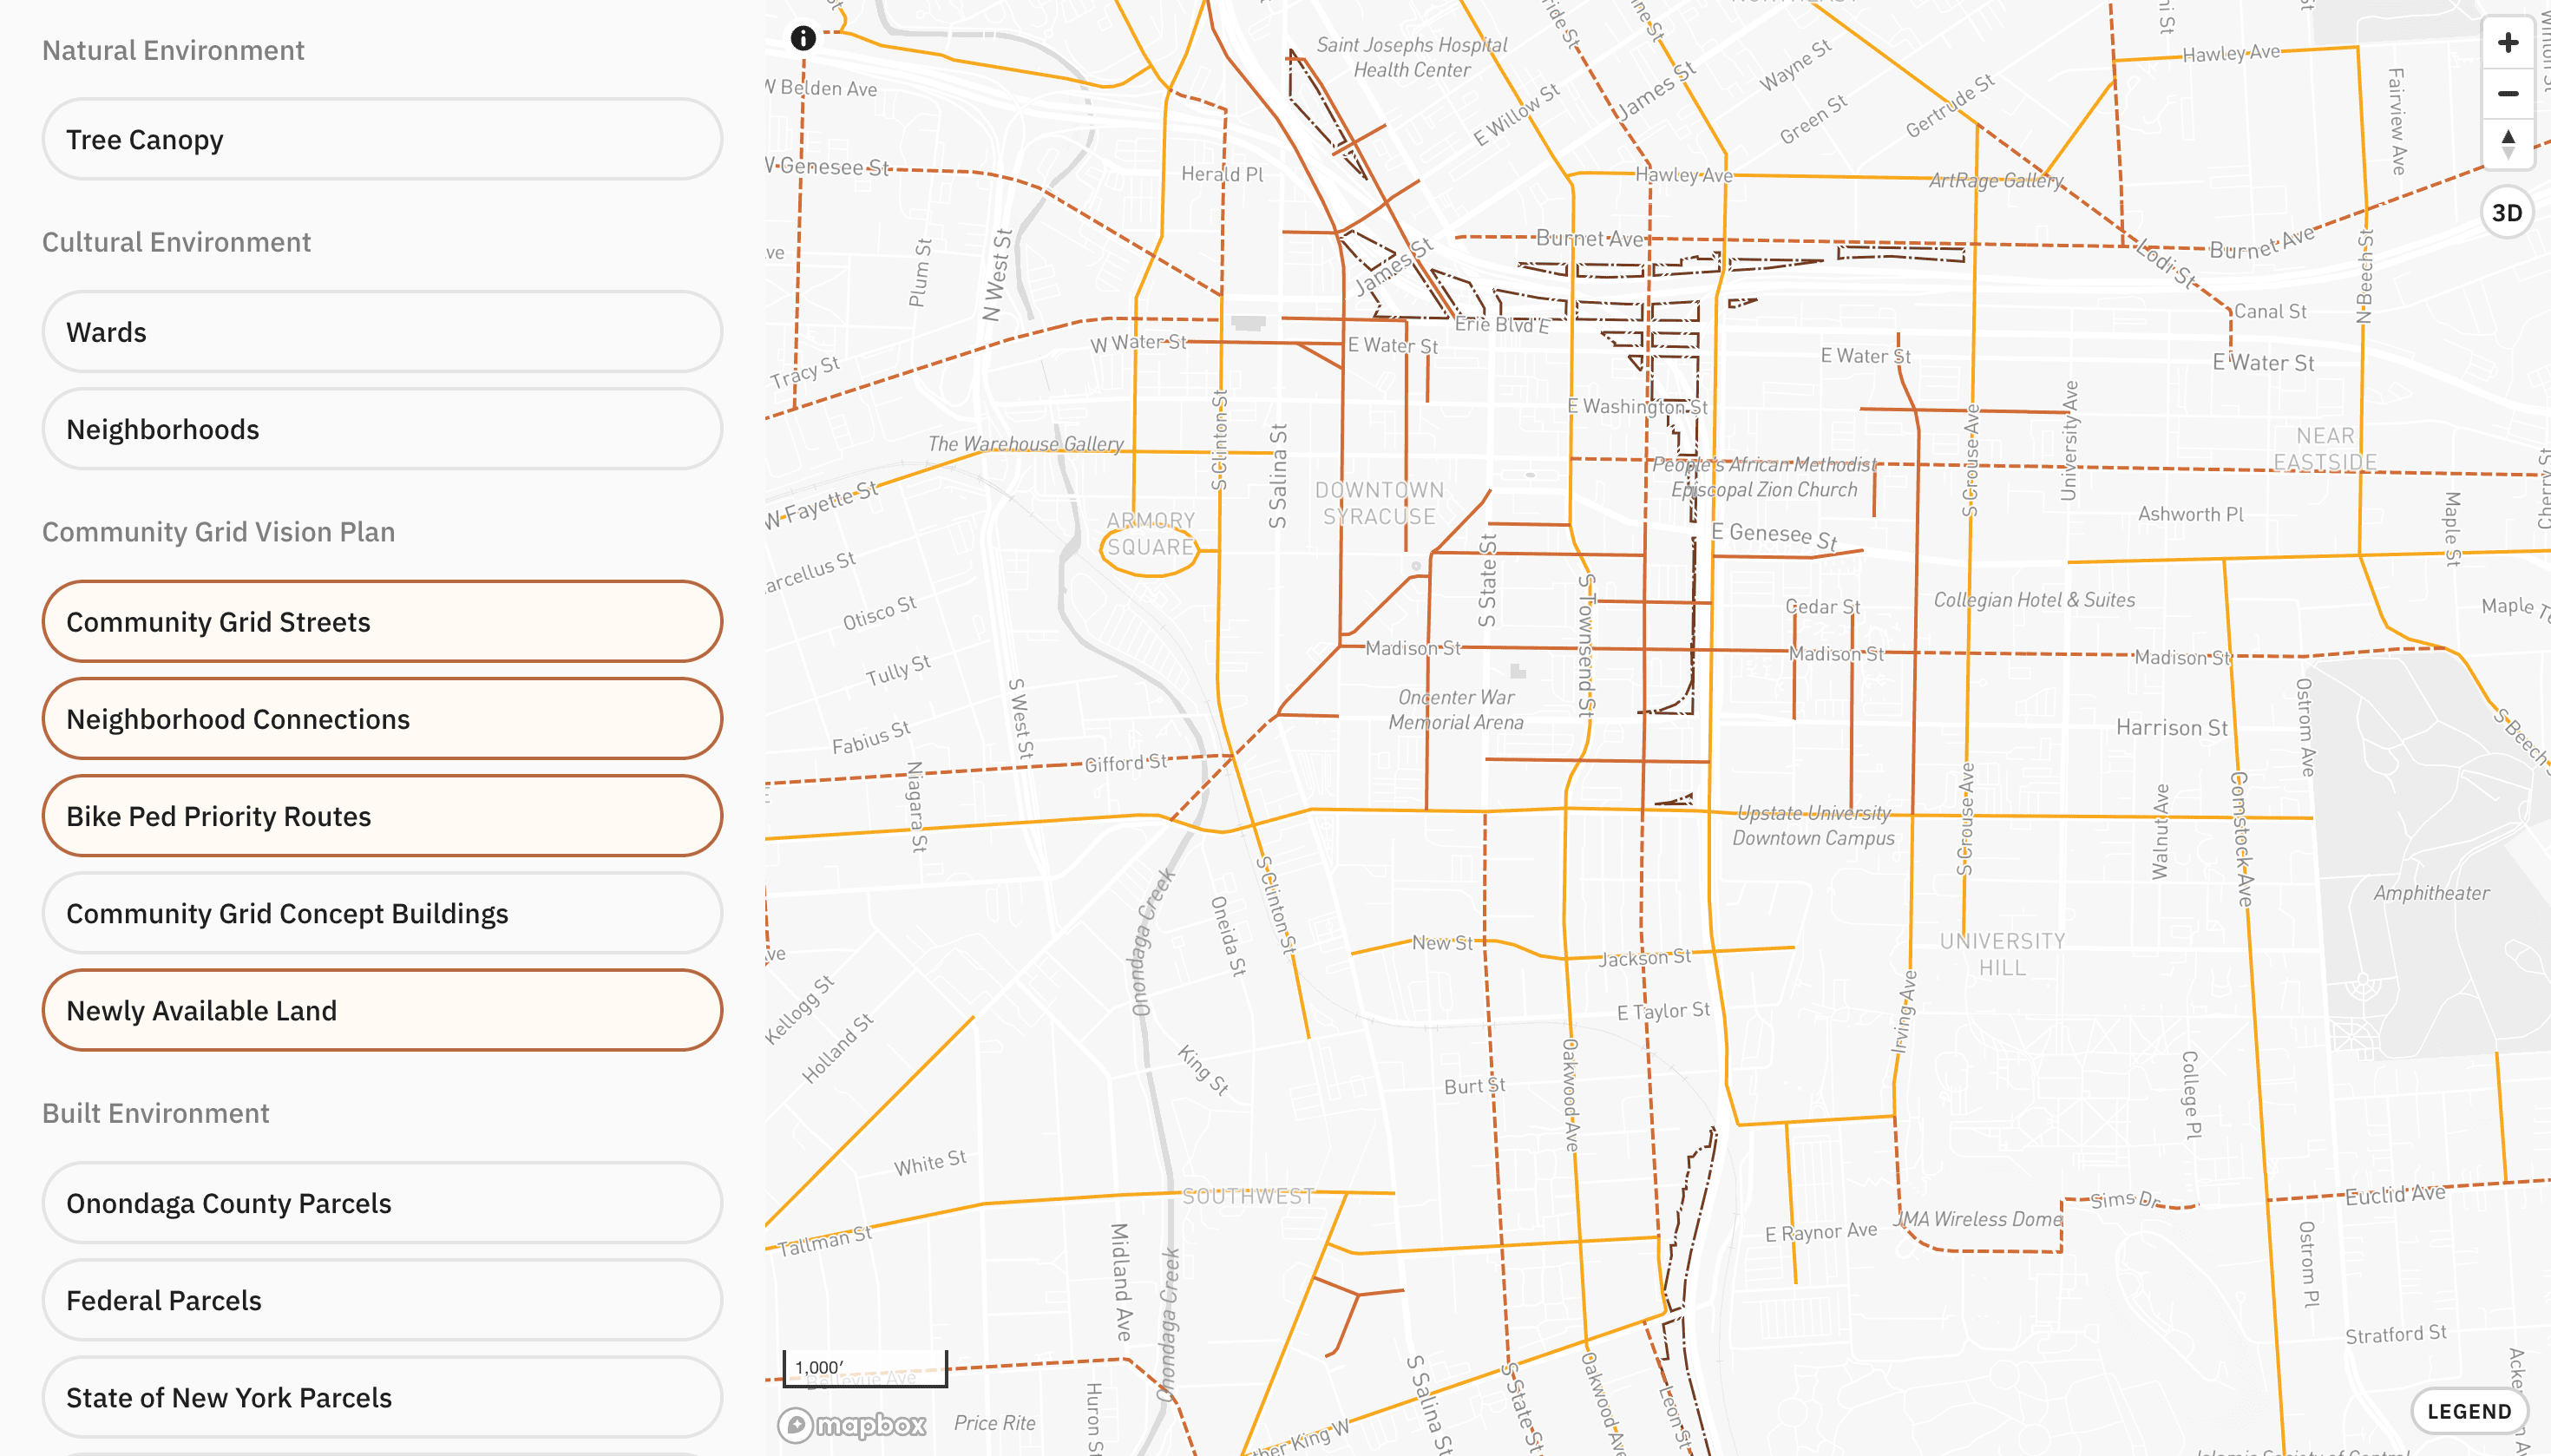Enable the Neighborhoods layer
This screenshot has height=1456, width=2551.
pyautogui.click(x=382, y=429)
